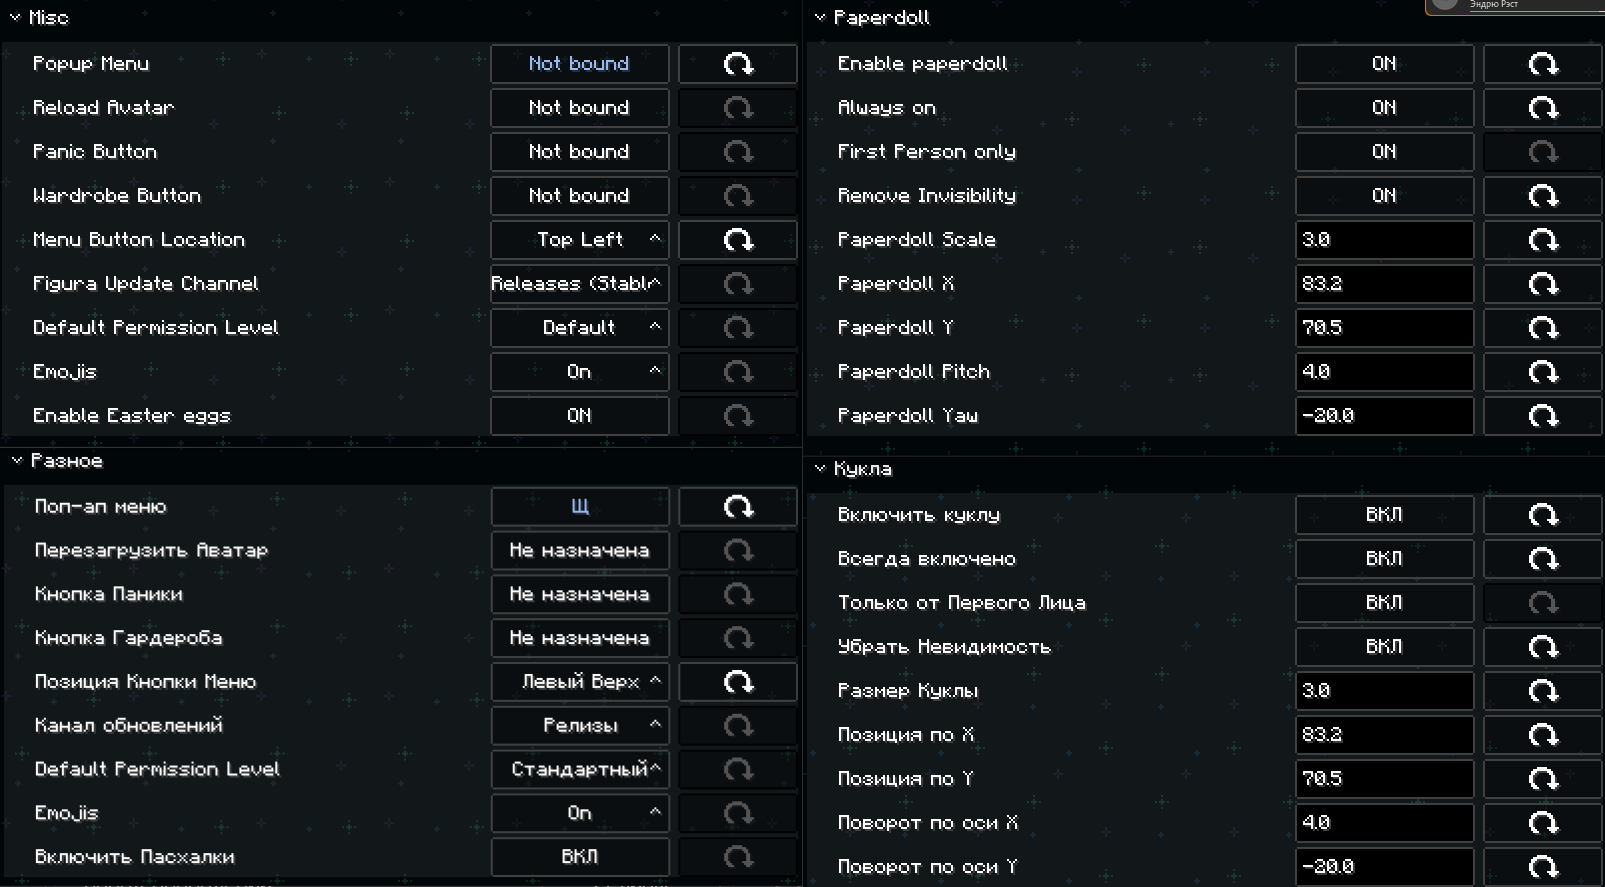Screen dimensions: 1605x887
Task: Click the Paperdoll X input field
Action: (1384, 284)
